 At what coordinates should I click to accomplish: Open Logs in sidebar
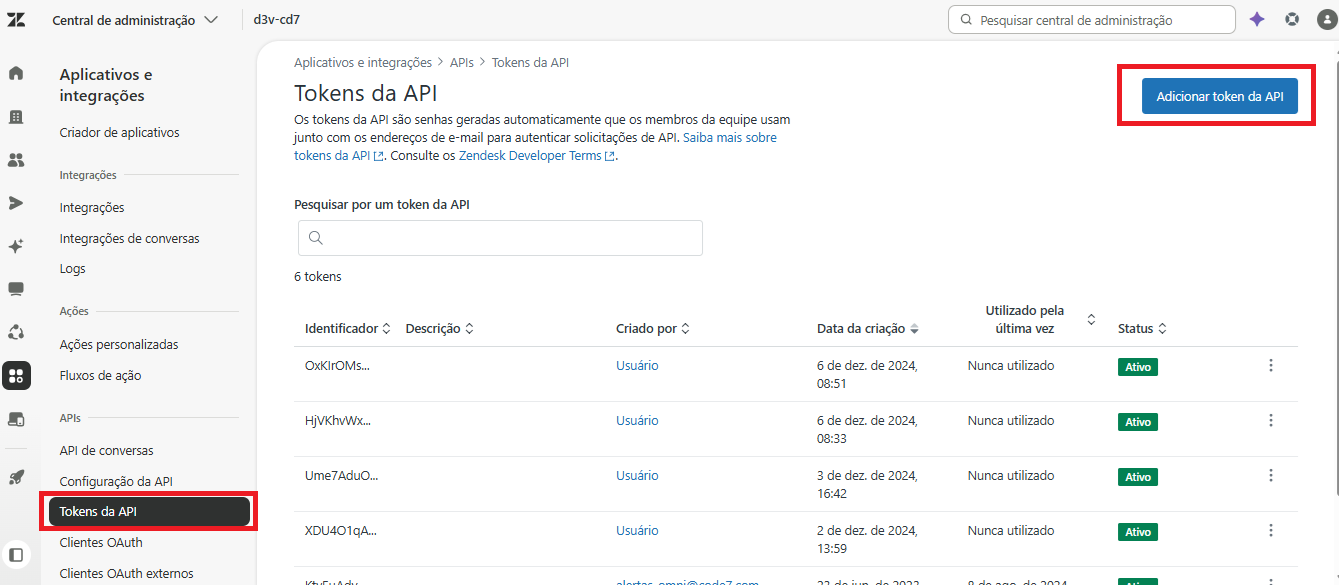72,268
